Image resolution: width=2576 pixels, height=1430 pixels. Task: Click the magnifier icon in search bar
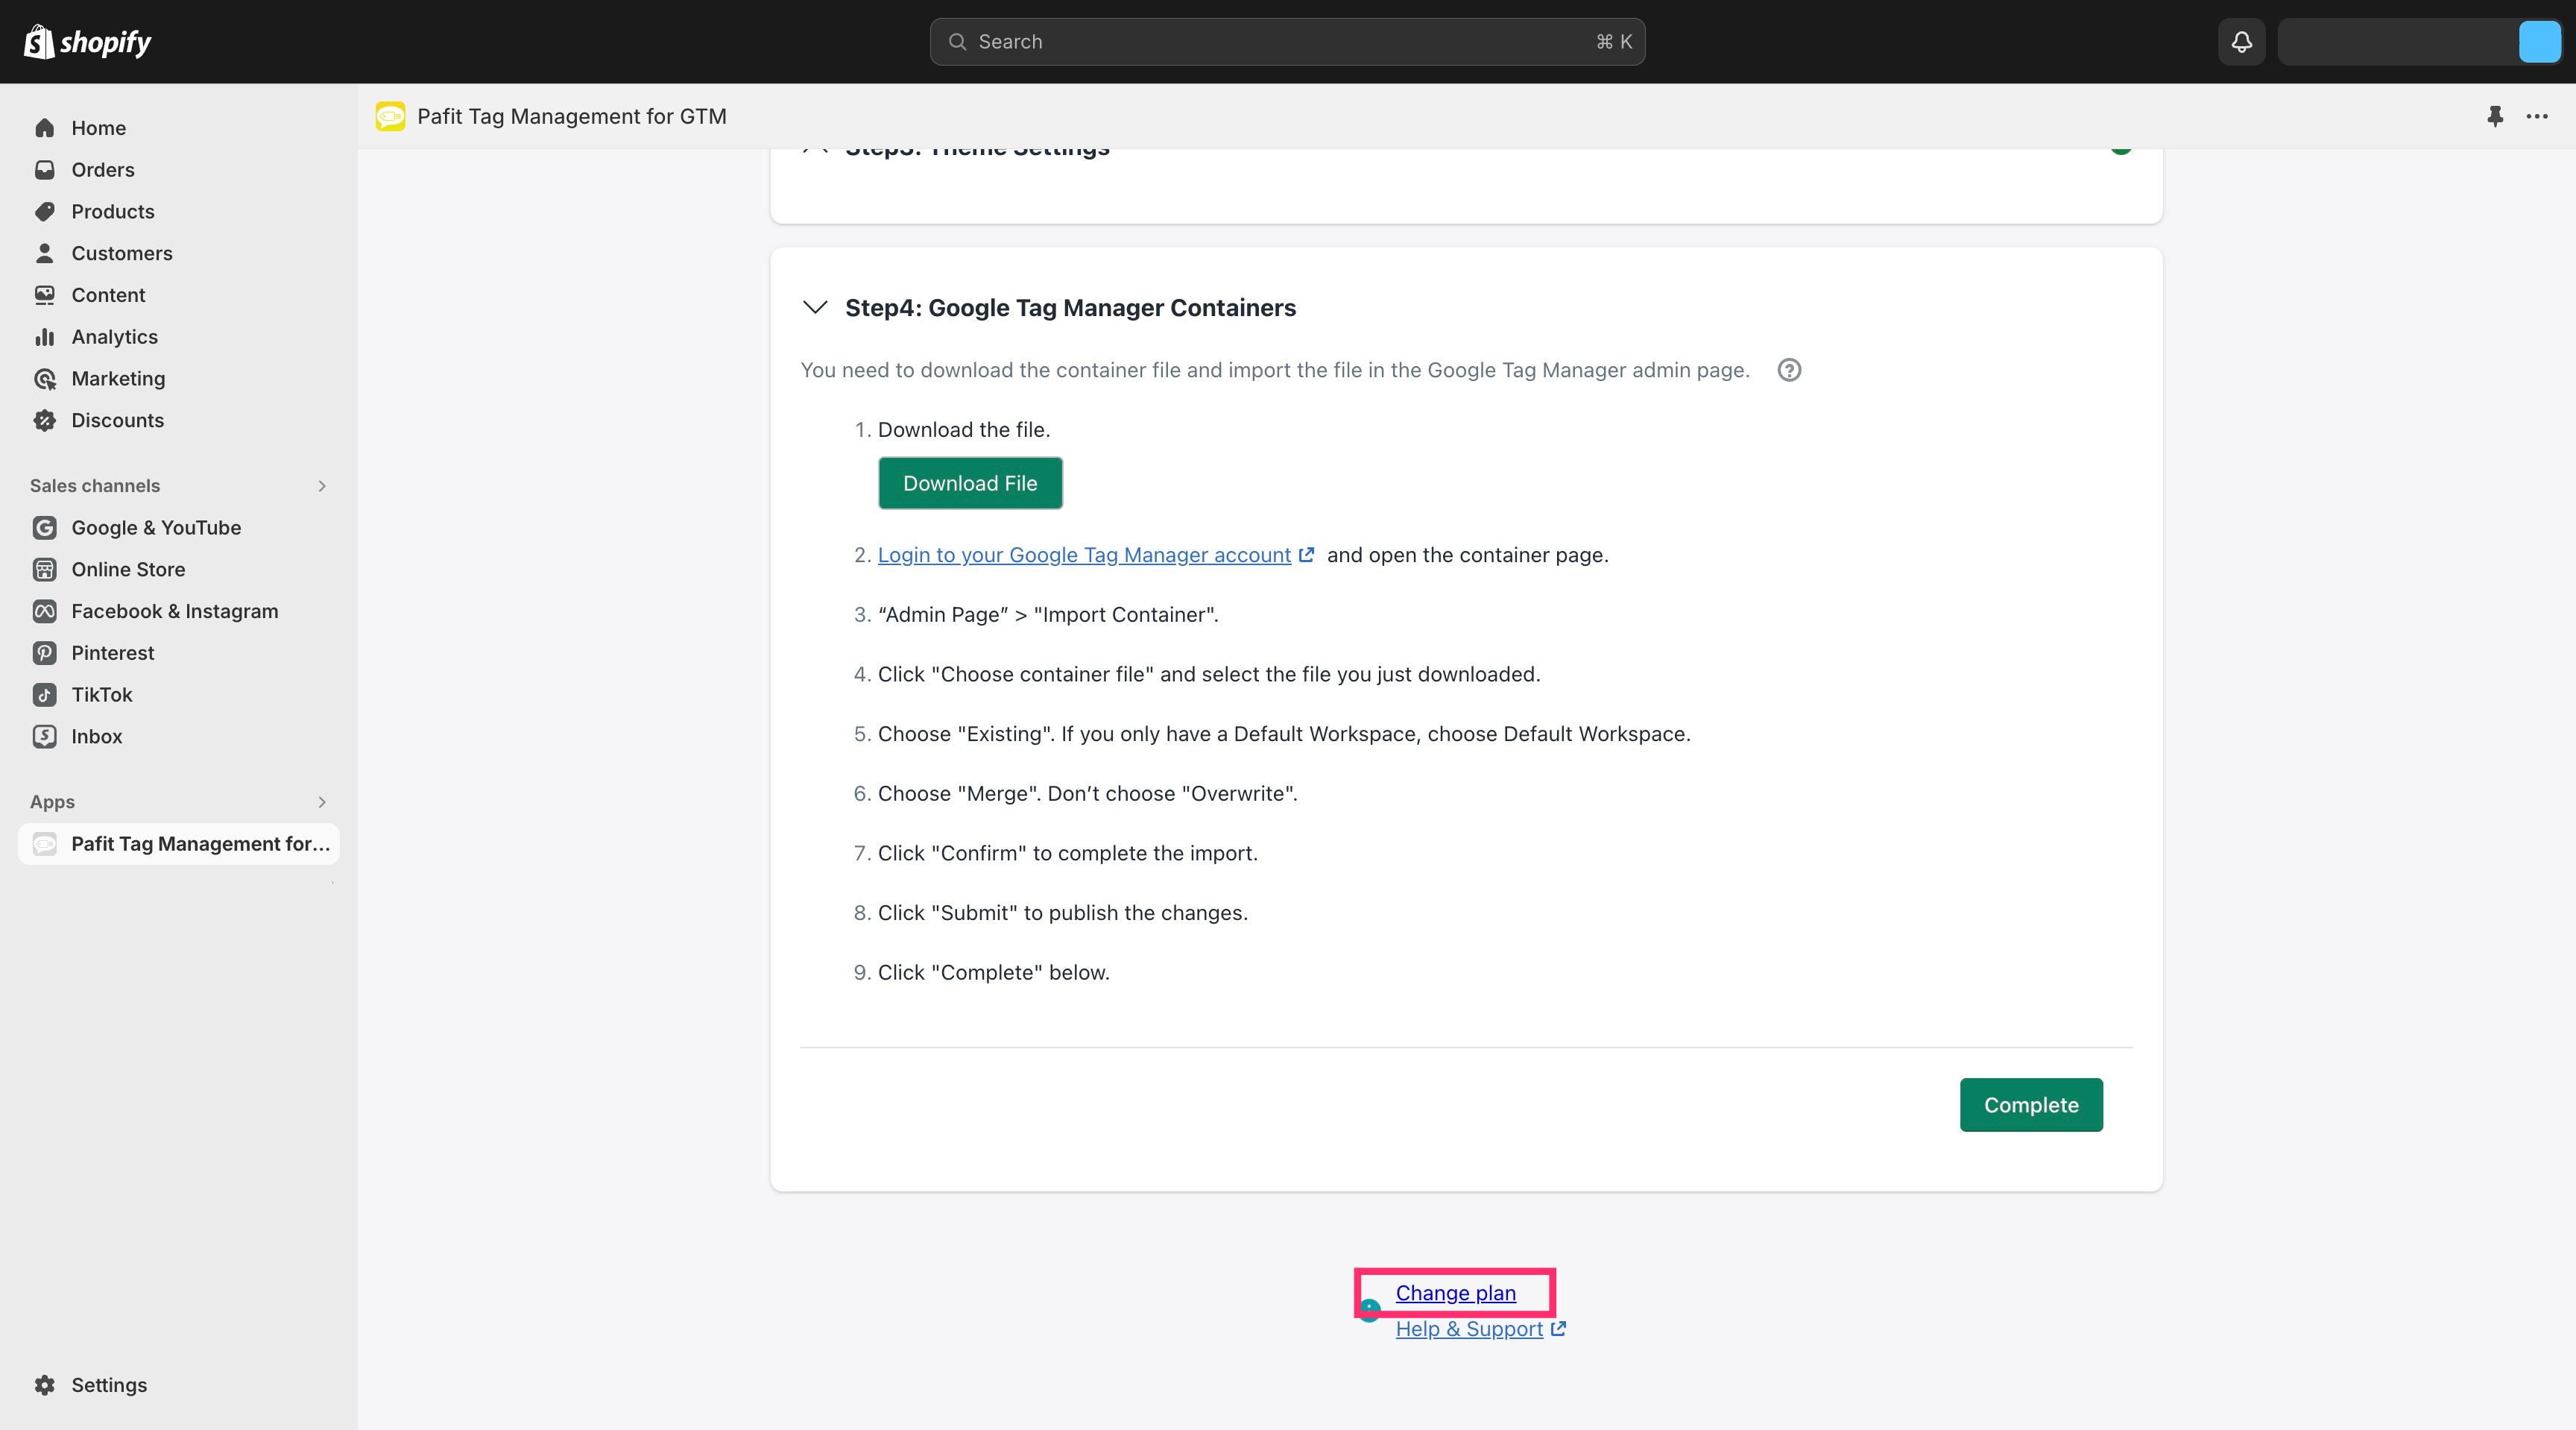(x=957, y=42)
